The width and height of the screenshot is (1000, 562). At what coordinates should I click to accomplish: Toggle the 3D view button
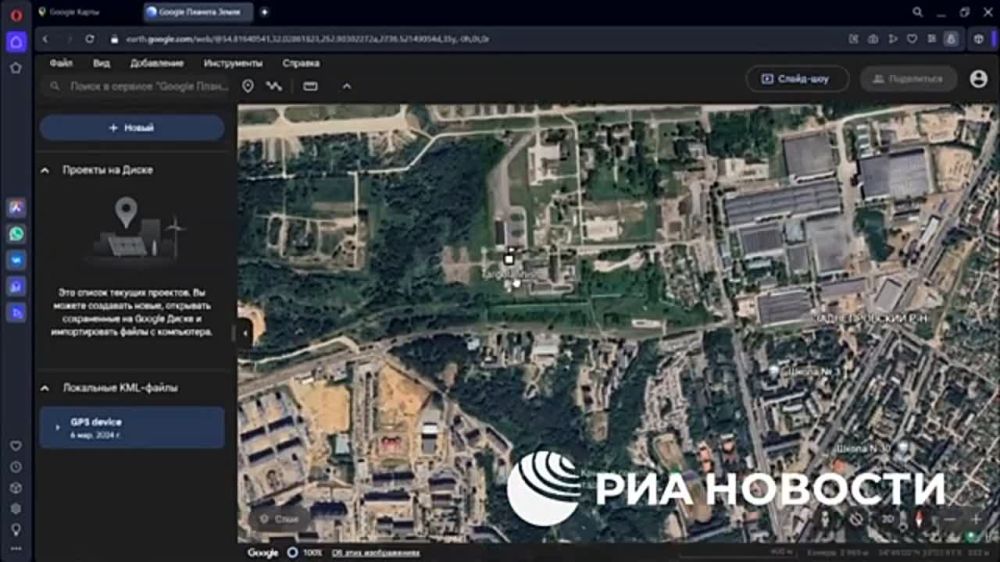pyautogui.click(x=888, y=519)
